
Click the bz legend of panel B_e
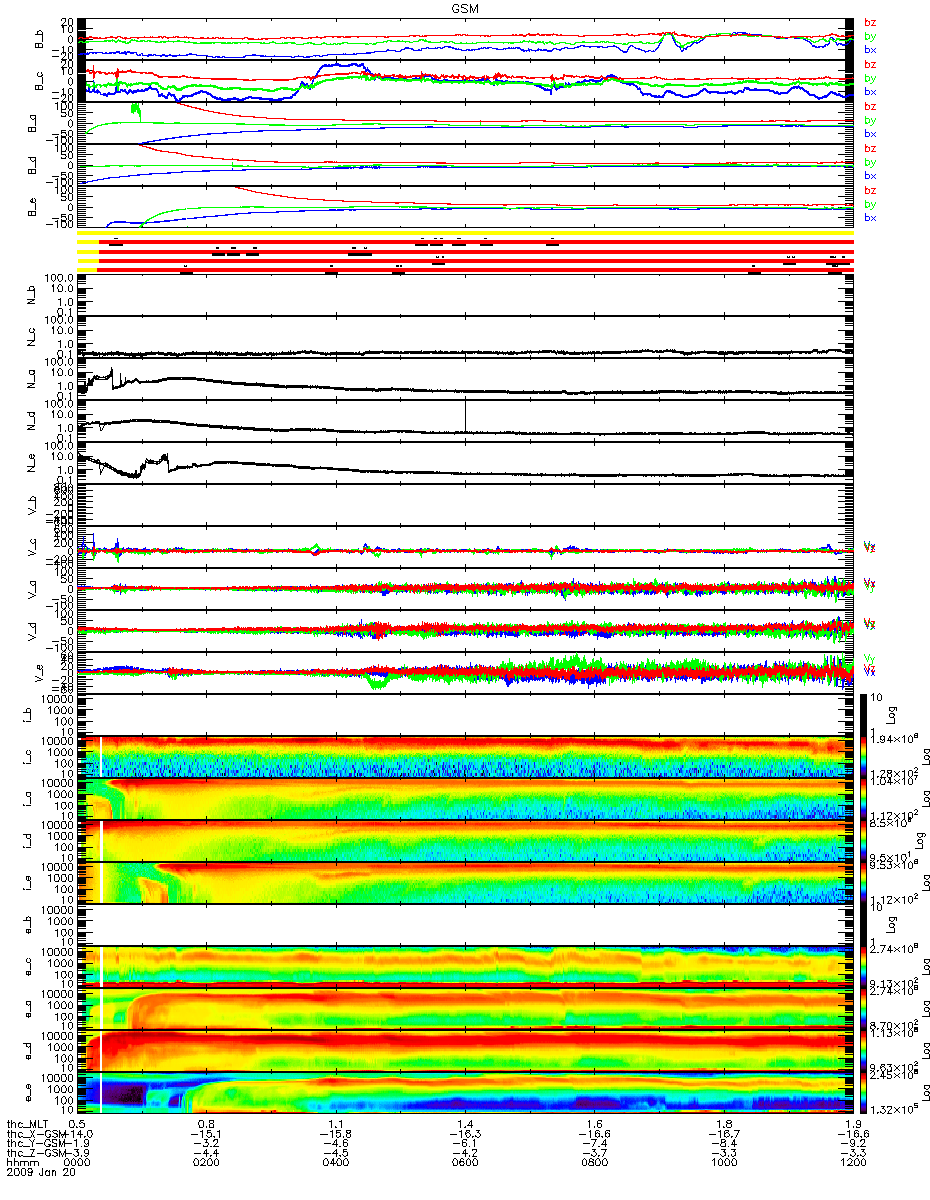point(870,190)
